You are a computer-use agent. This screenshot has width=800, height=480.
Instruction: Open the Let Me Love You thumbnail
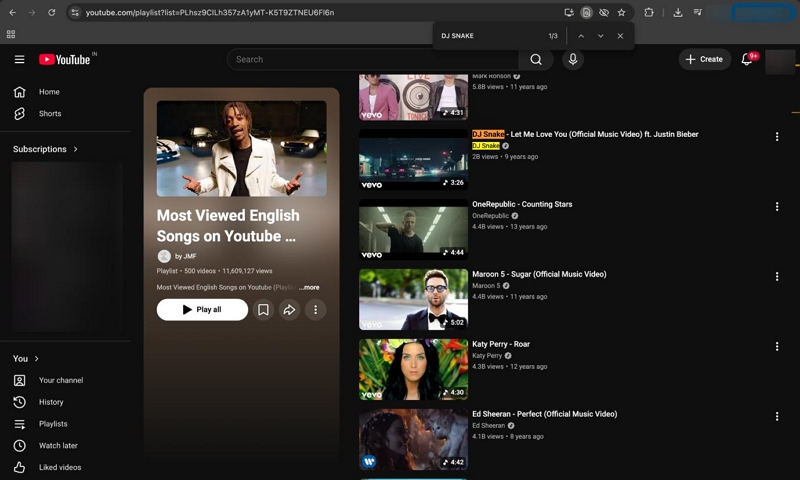(x=413, y=160)
